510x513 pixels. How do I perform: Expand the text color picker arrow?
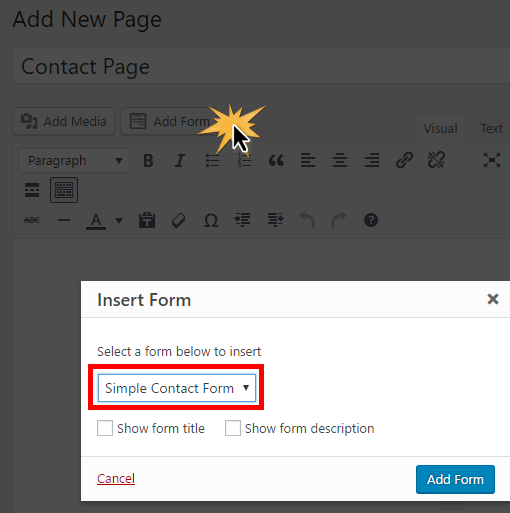[119, 220]
